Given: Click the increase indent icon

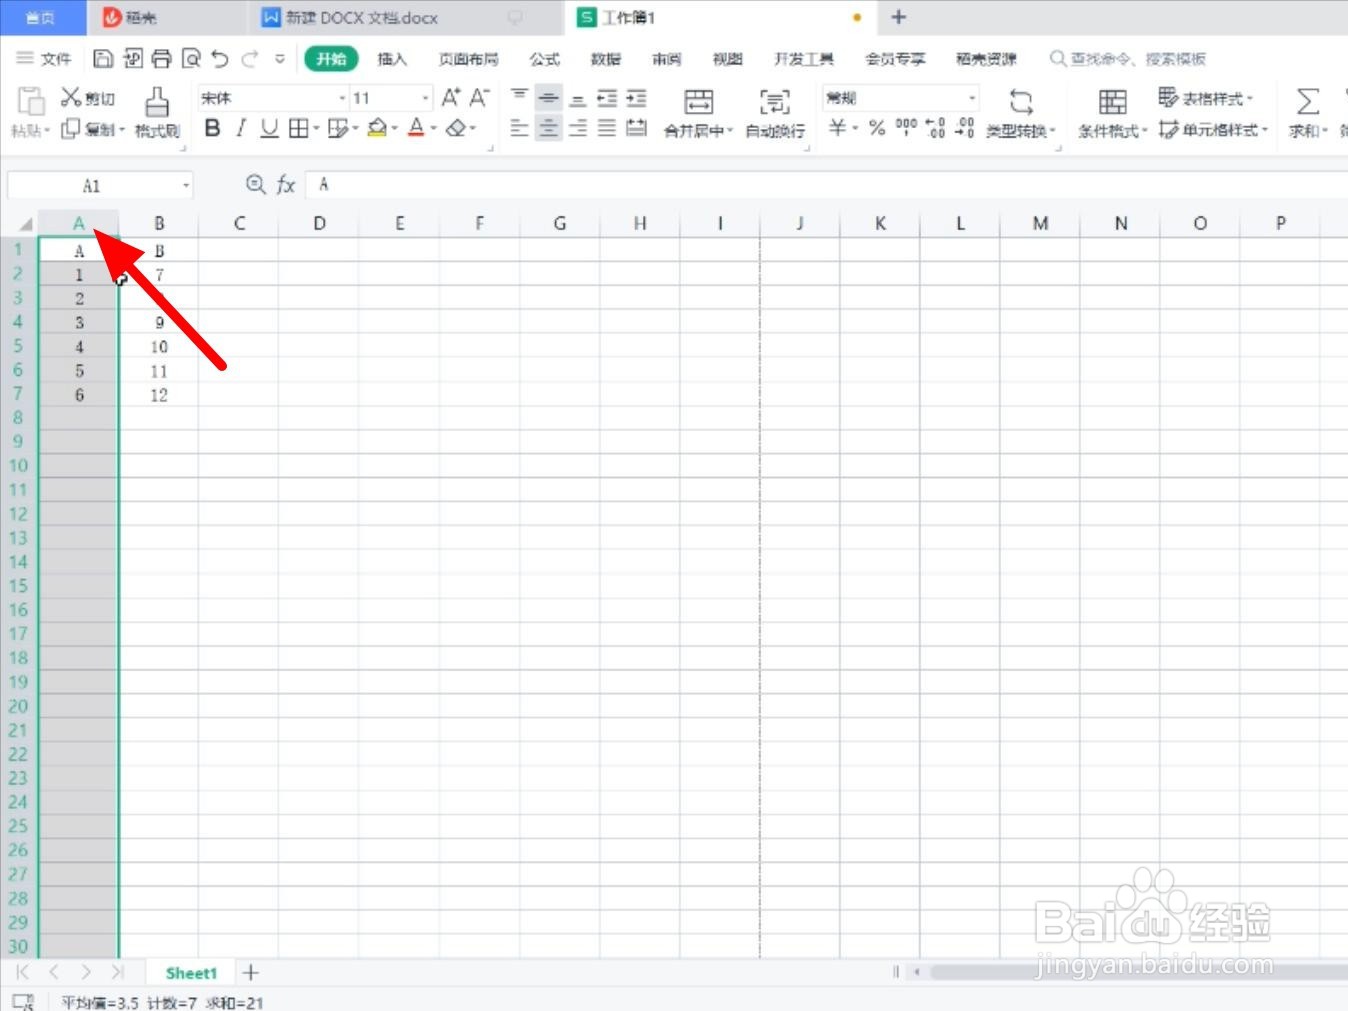Looking at the screenshot, I should point(636,98).
